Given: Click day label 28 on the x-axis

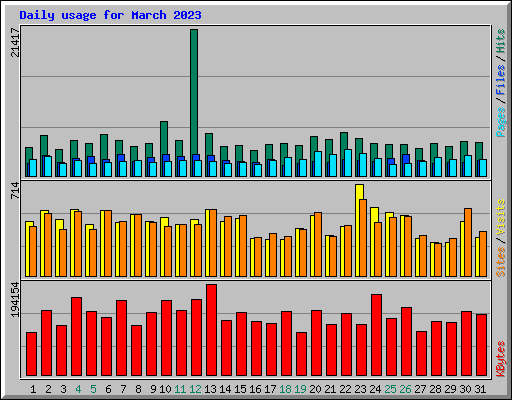Looking at the screenshot, I should point(435,389).
